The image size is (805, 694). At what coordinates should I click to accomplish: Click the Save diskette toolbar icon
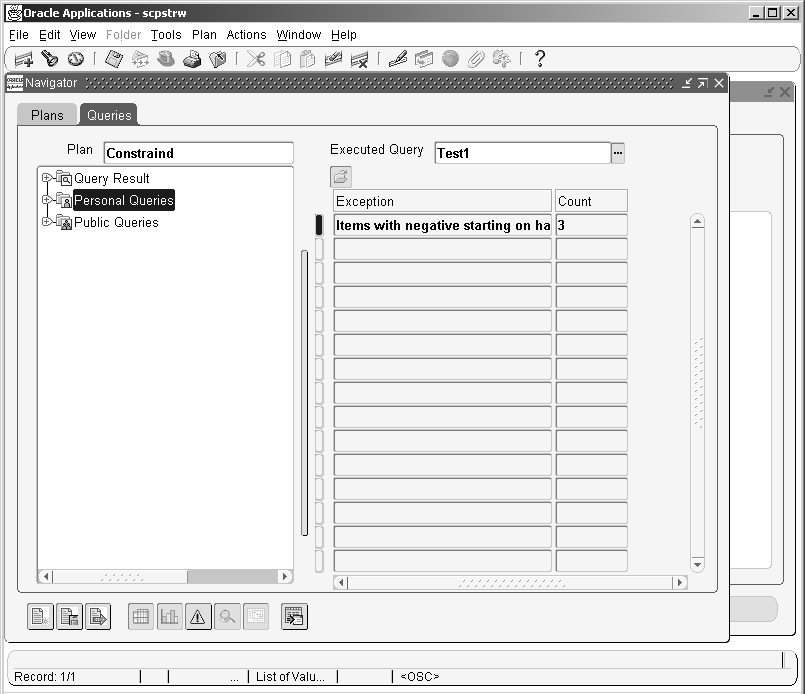pyautogui.click(x=114, y=59)
